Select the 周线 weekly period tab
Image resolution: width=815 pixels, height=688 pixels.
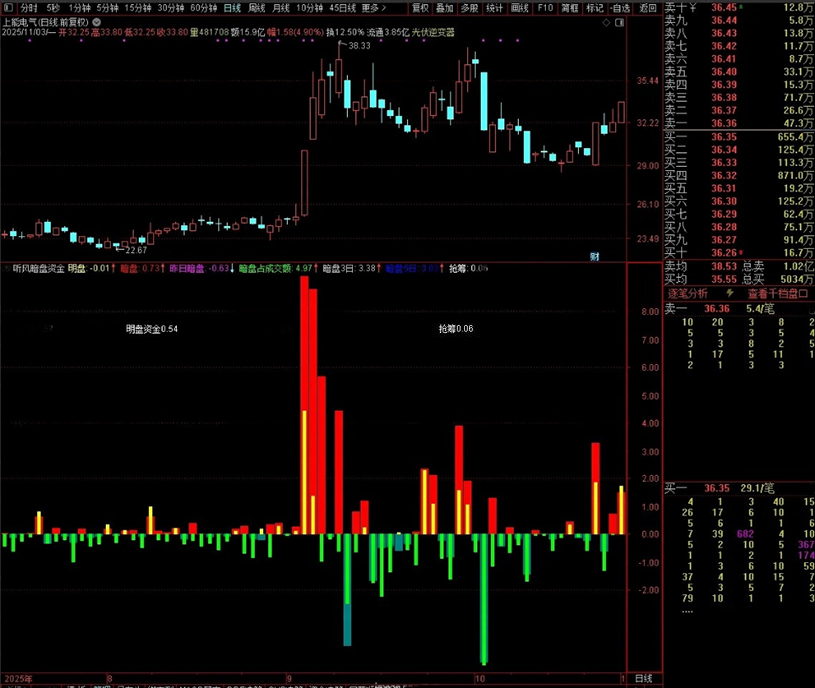257,8
